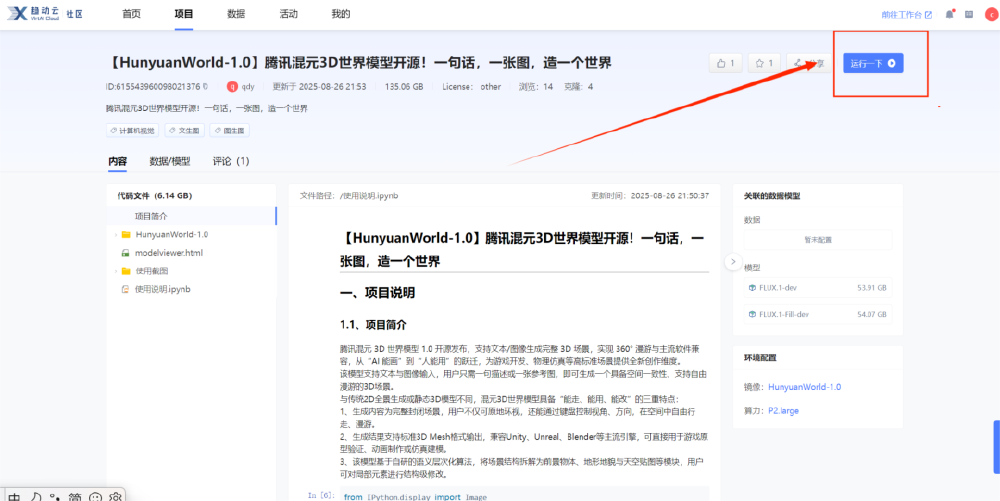Click the 使用说明.ipynb notebook icon
Viewport: 1000px width, 501px height.
pos(126,289)
